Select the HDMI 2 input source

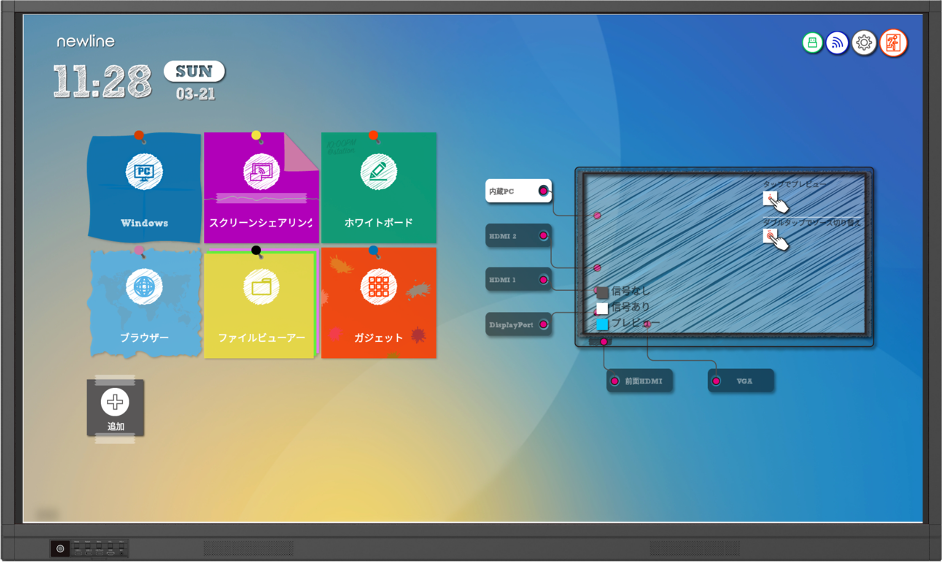(x=518, y=236)
